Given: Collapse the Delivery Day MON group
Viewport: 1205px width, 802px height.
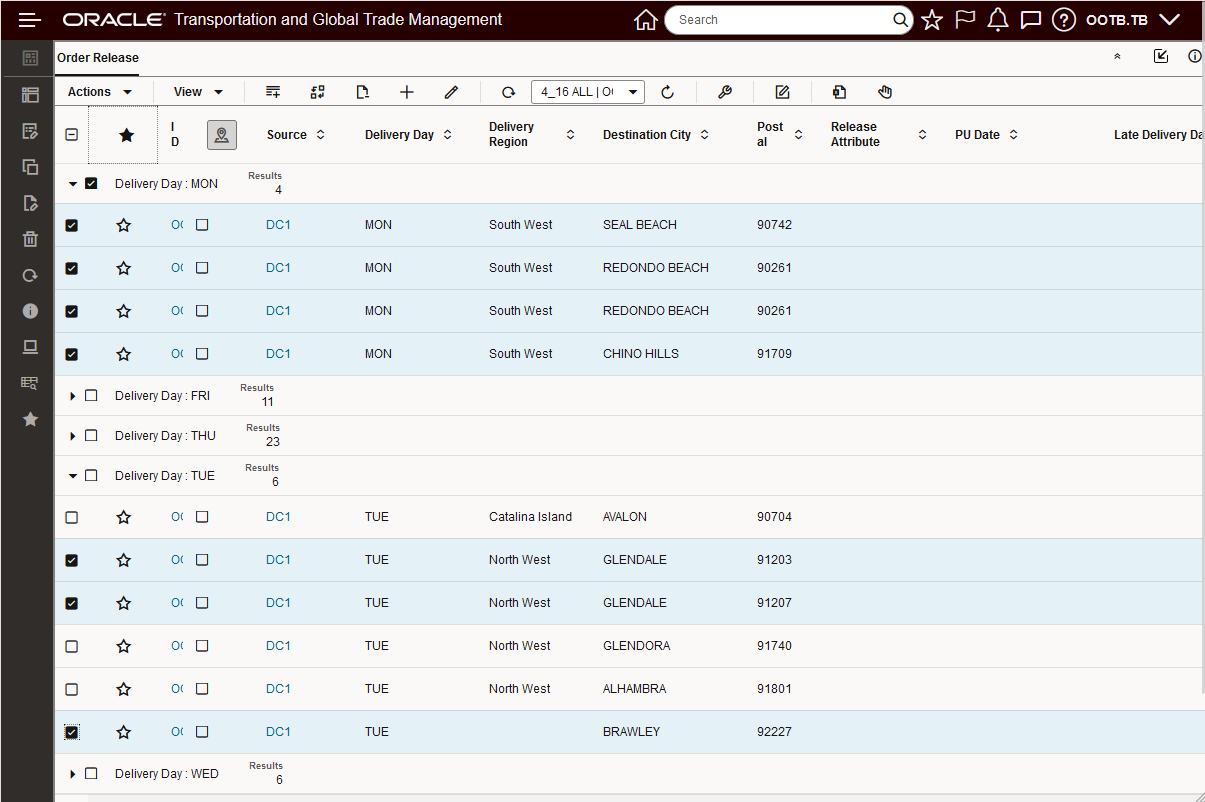Looking at the screenshot, I should point(73,184).
